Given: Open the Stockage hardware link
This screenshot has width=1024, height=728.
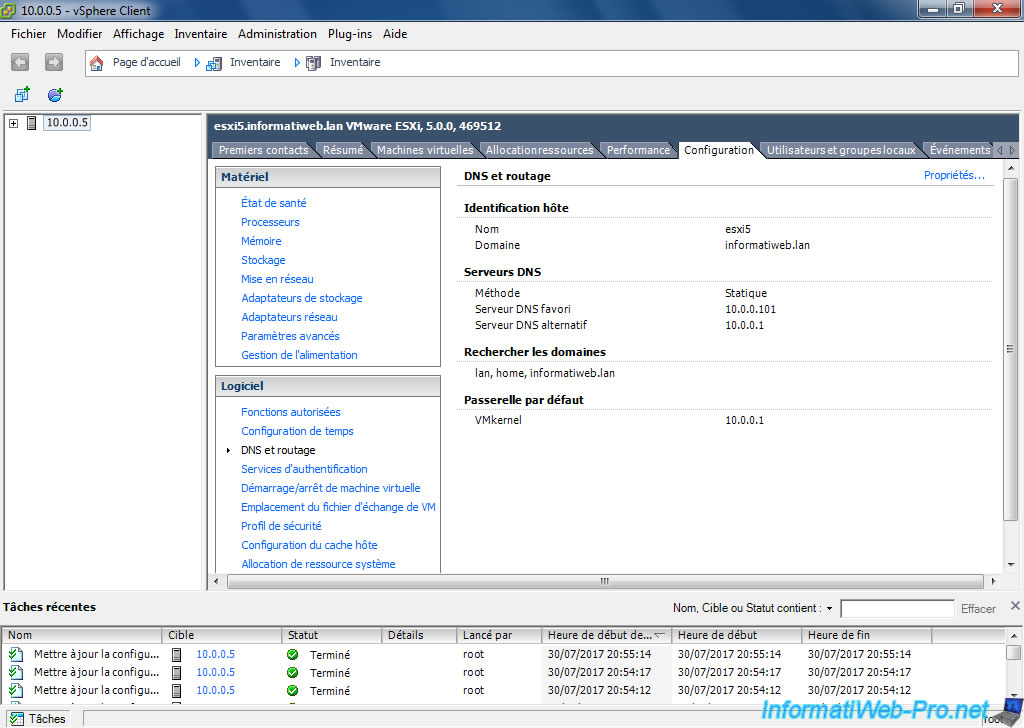Looking at the screenshot, I should pos(263,260).
